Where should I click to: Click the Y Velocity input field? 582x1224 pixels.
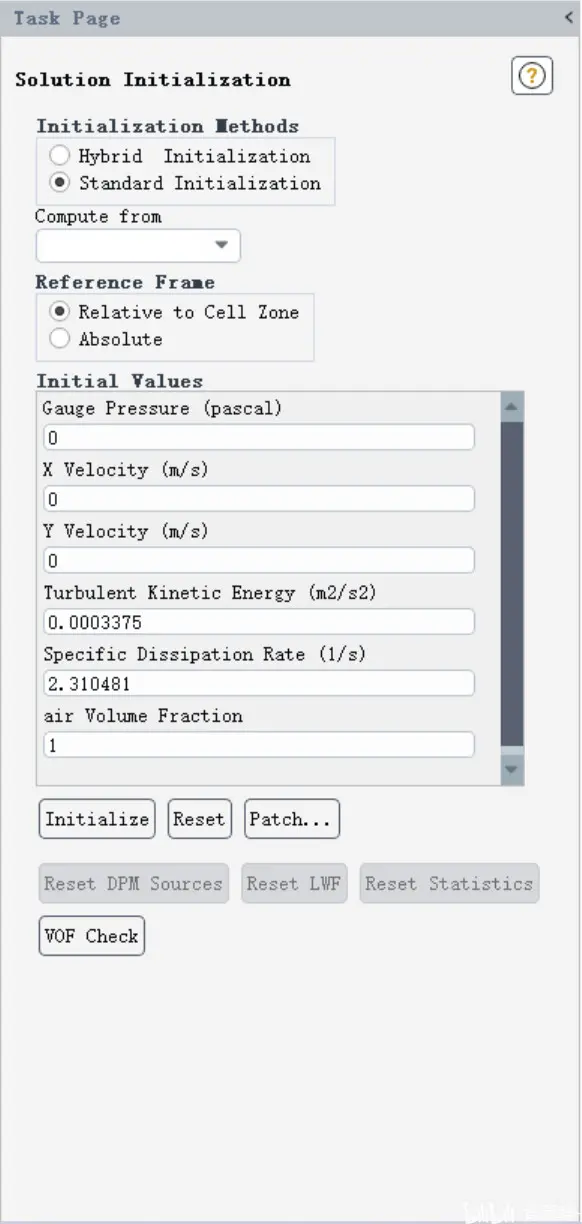[259, 560]
